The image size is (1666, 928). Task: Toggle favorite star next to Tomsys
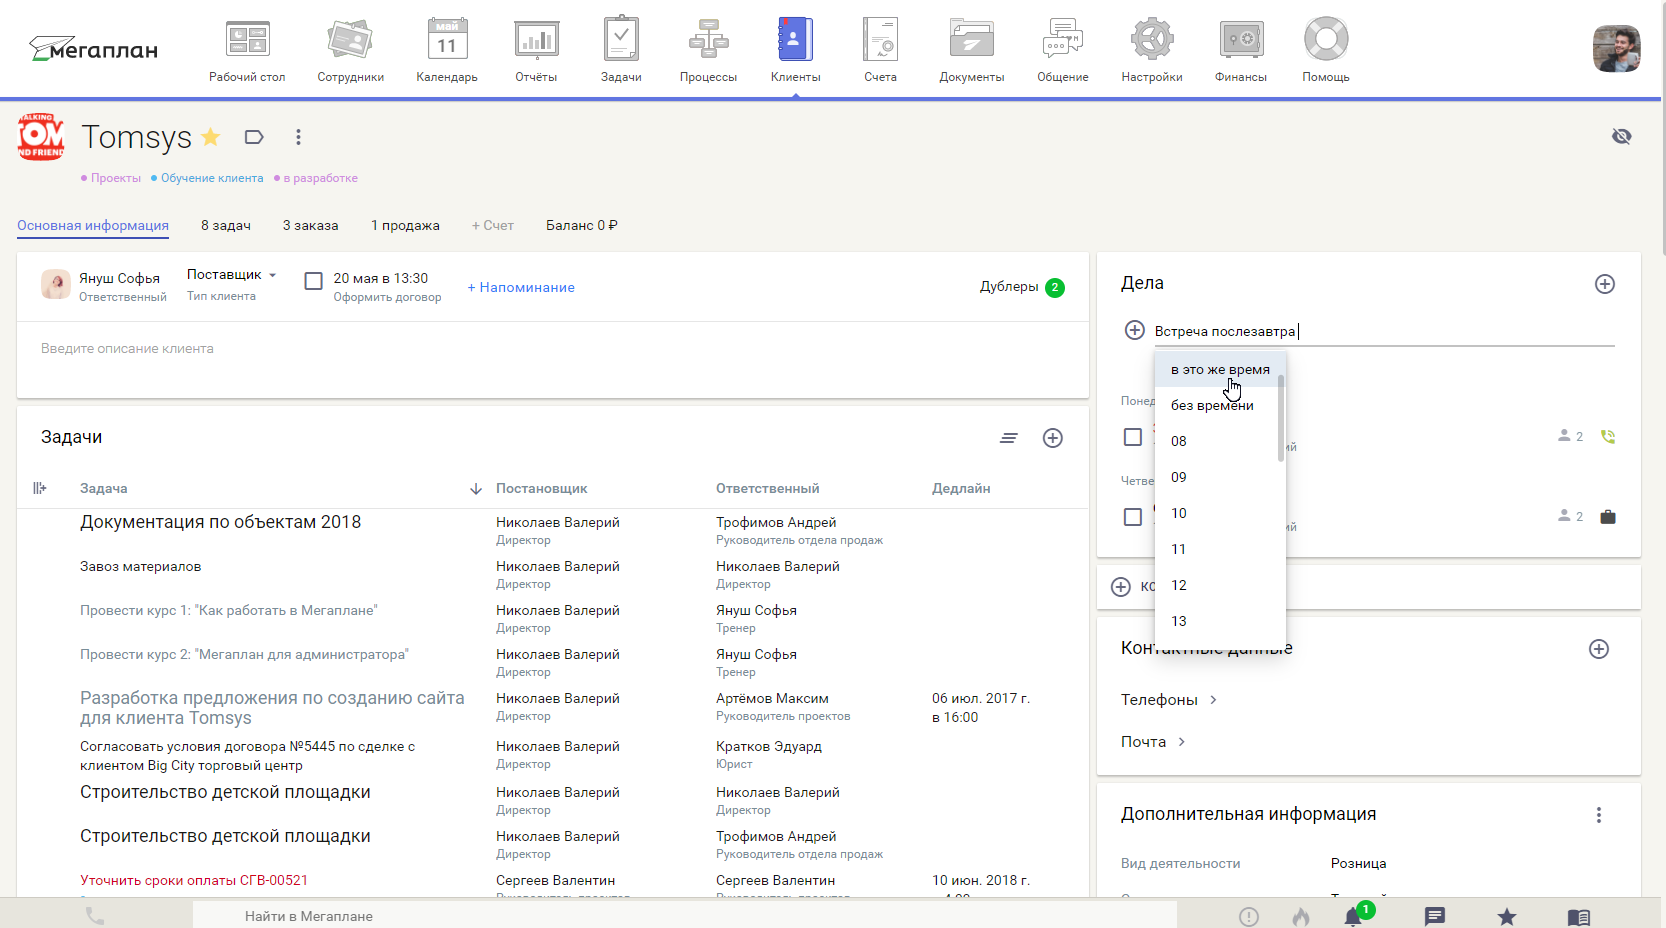tap(211, 137)
